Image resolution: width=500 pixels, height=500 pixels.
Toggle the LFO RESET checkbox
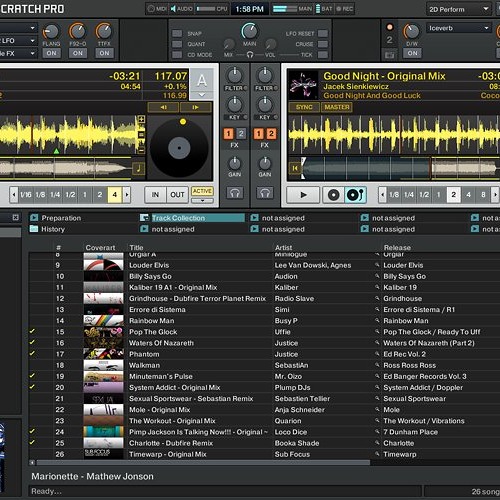point(322,33)
